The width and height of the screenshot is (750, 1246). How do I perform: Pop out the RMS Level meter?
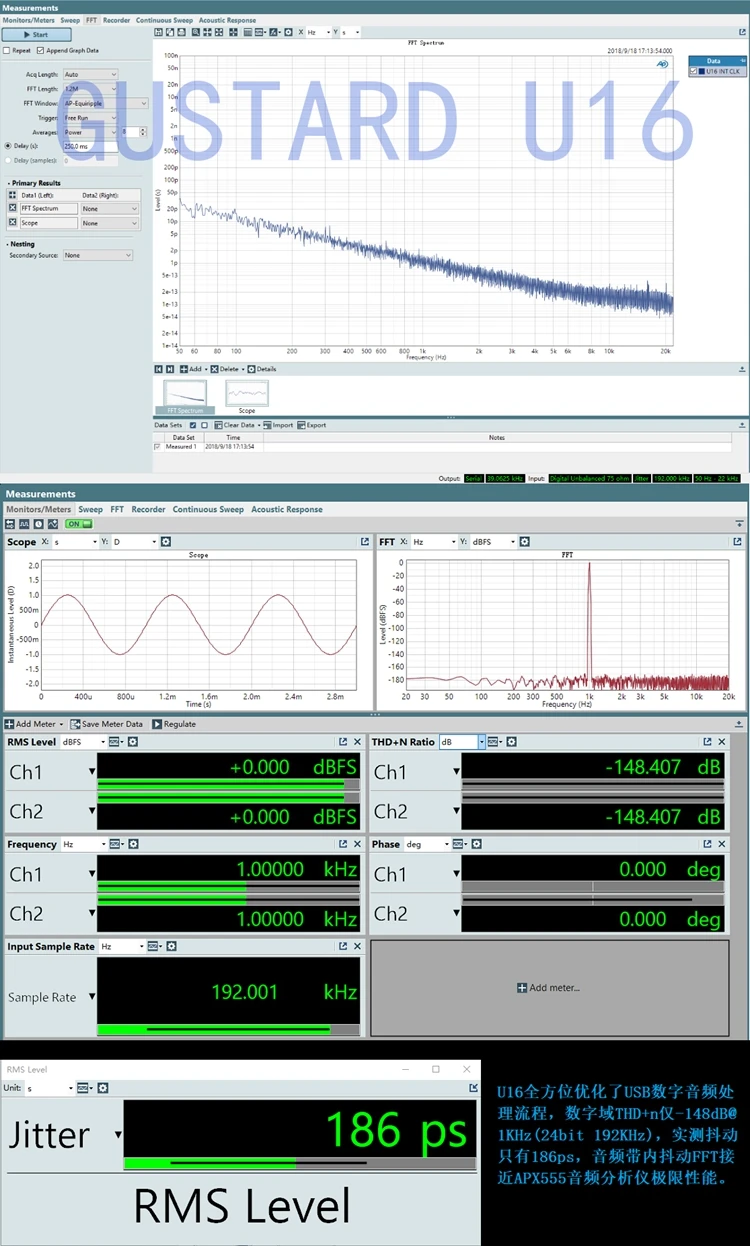pos(343,742)
